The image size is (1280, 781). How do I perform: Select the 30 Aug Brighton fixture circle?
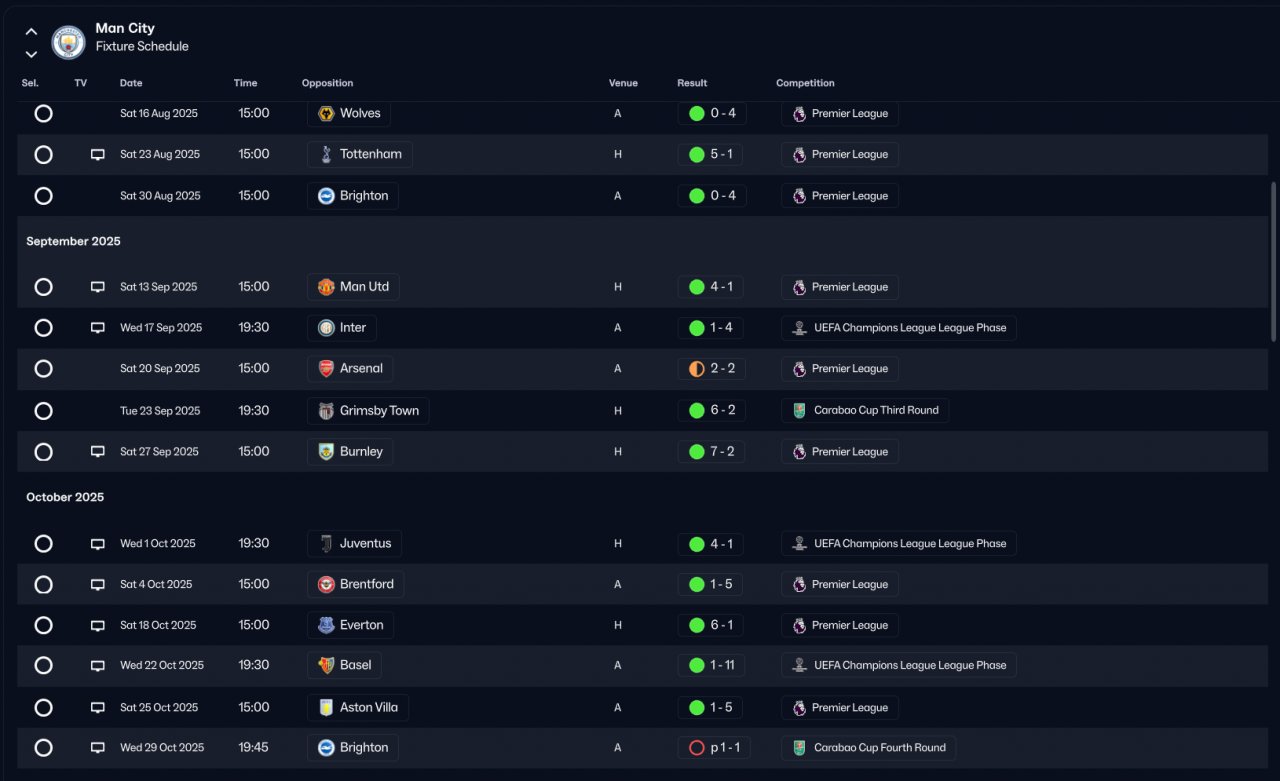43,196
